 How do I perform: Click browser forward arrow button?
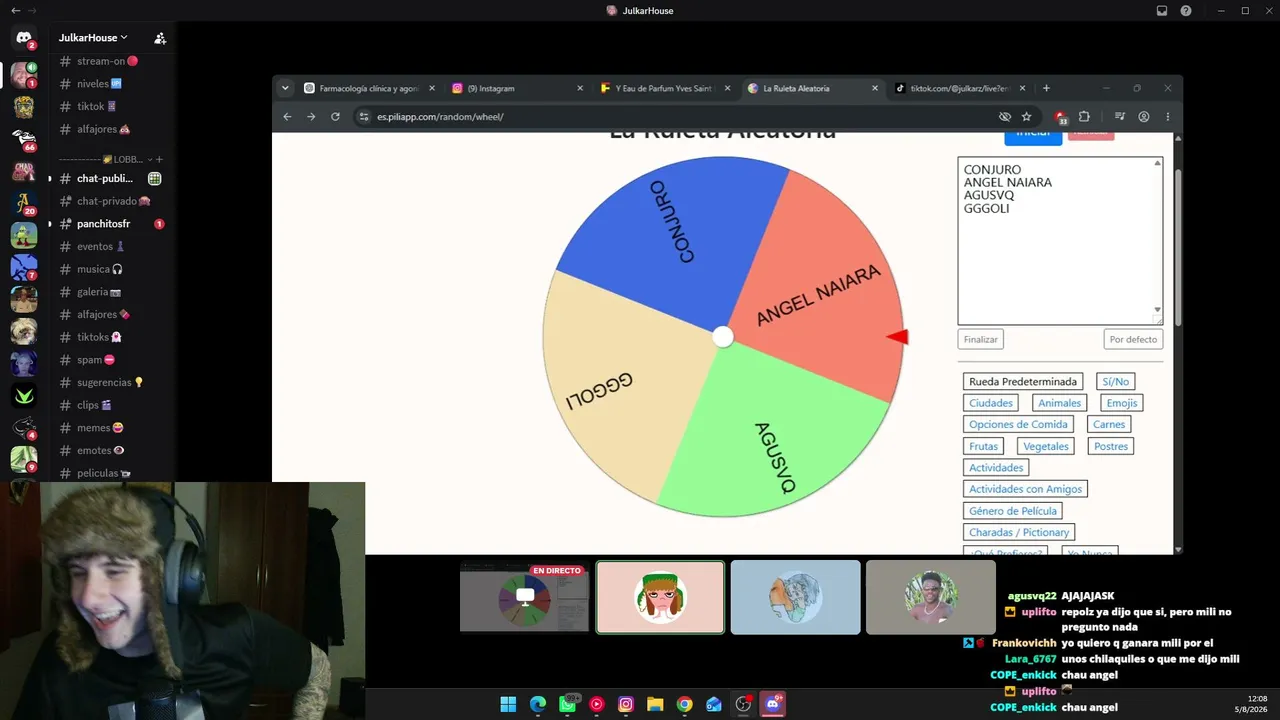coord(311,117)
